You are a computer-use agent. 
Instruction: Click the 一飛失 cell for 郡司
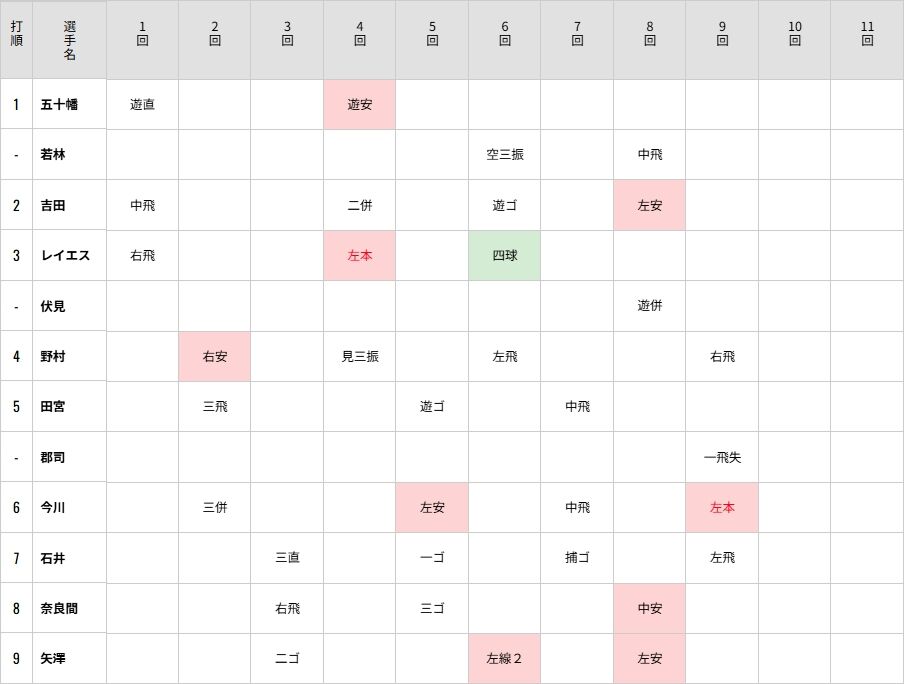[722, 457]
